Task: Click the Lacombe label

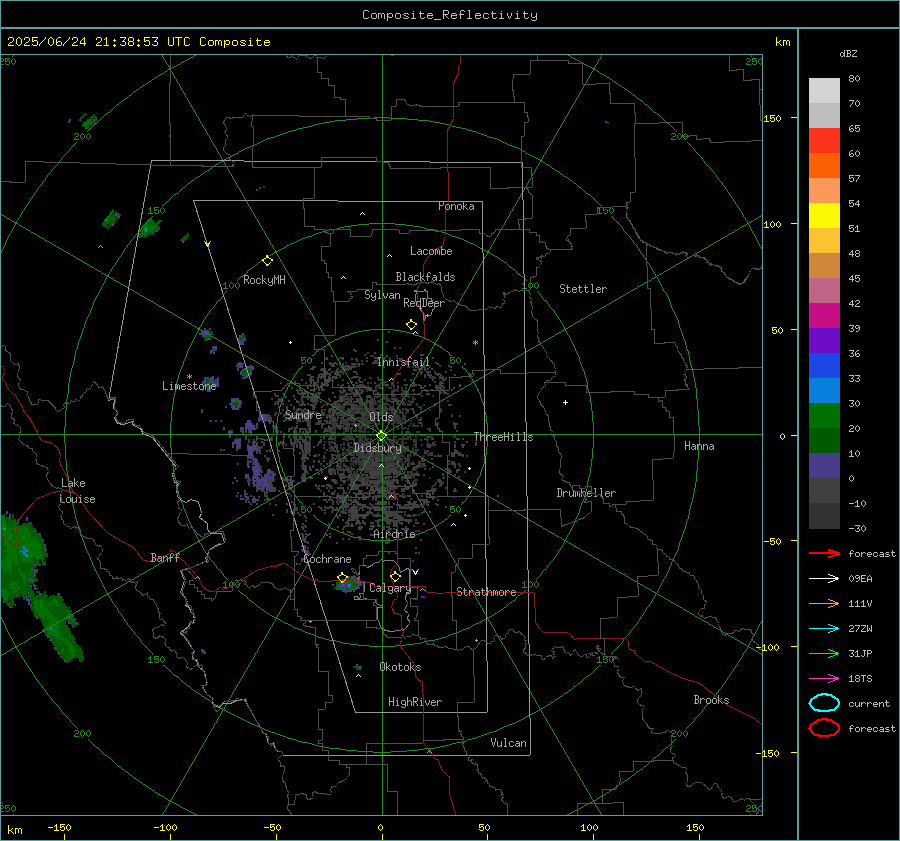Action: click(431, 251)
